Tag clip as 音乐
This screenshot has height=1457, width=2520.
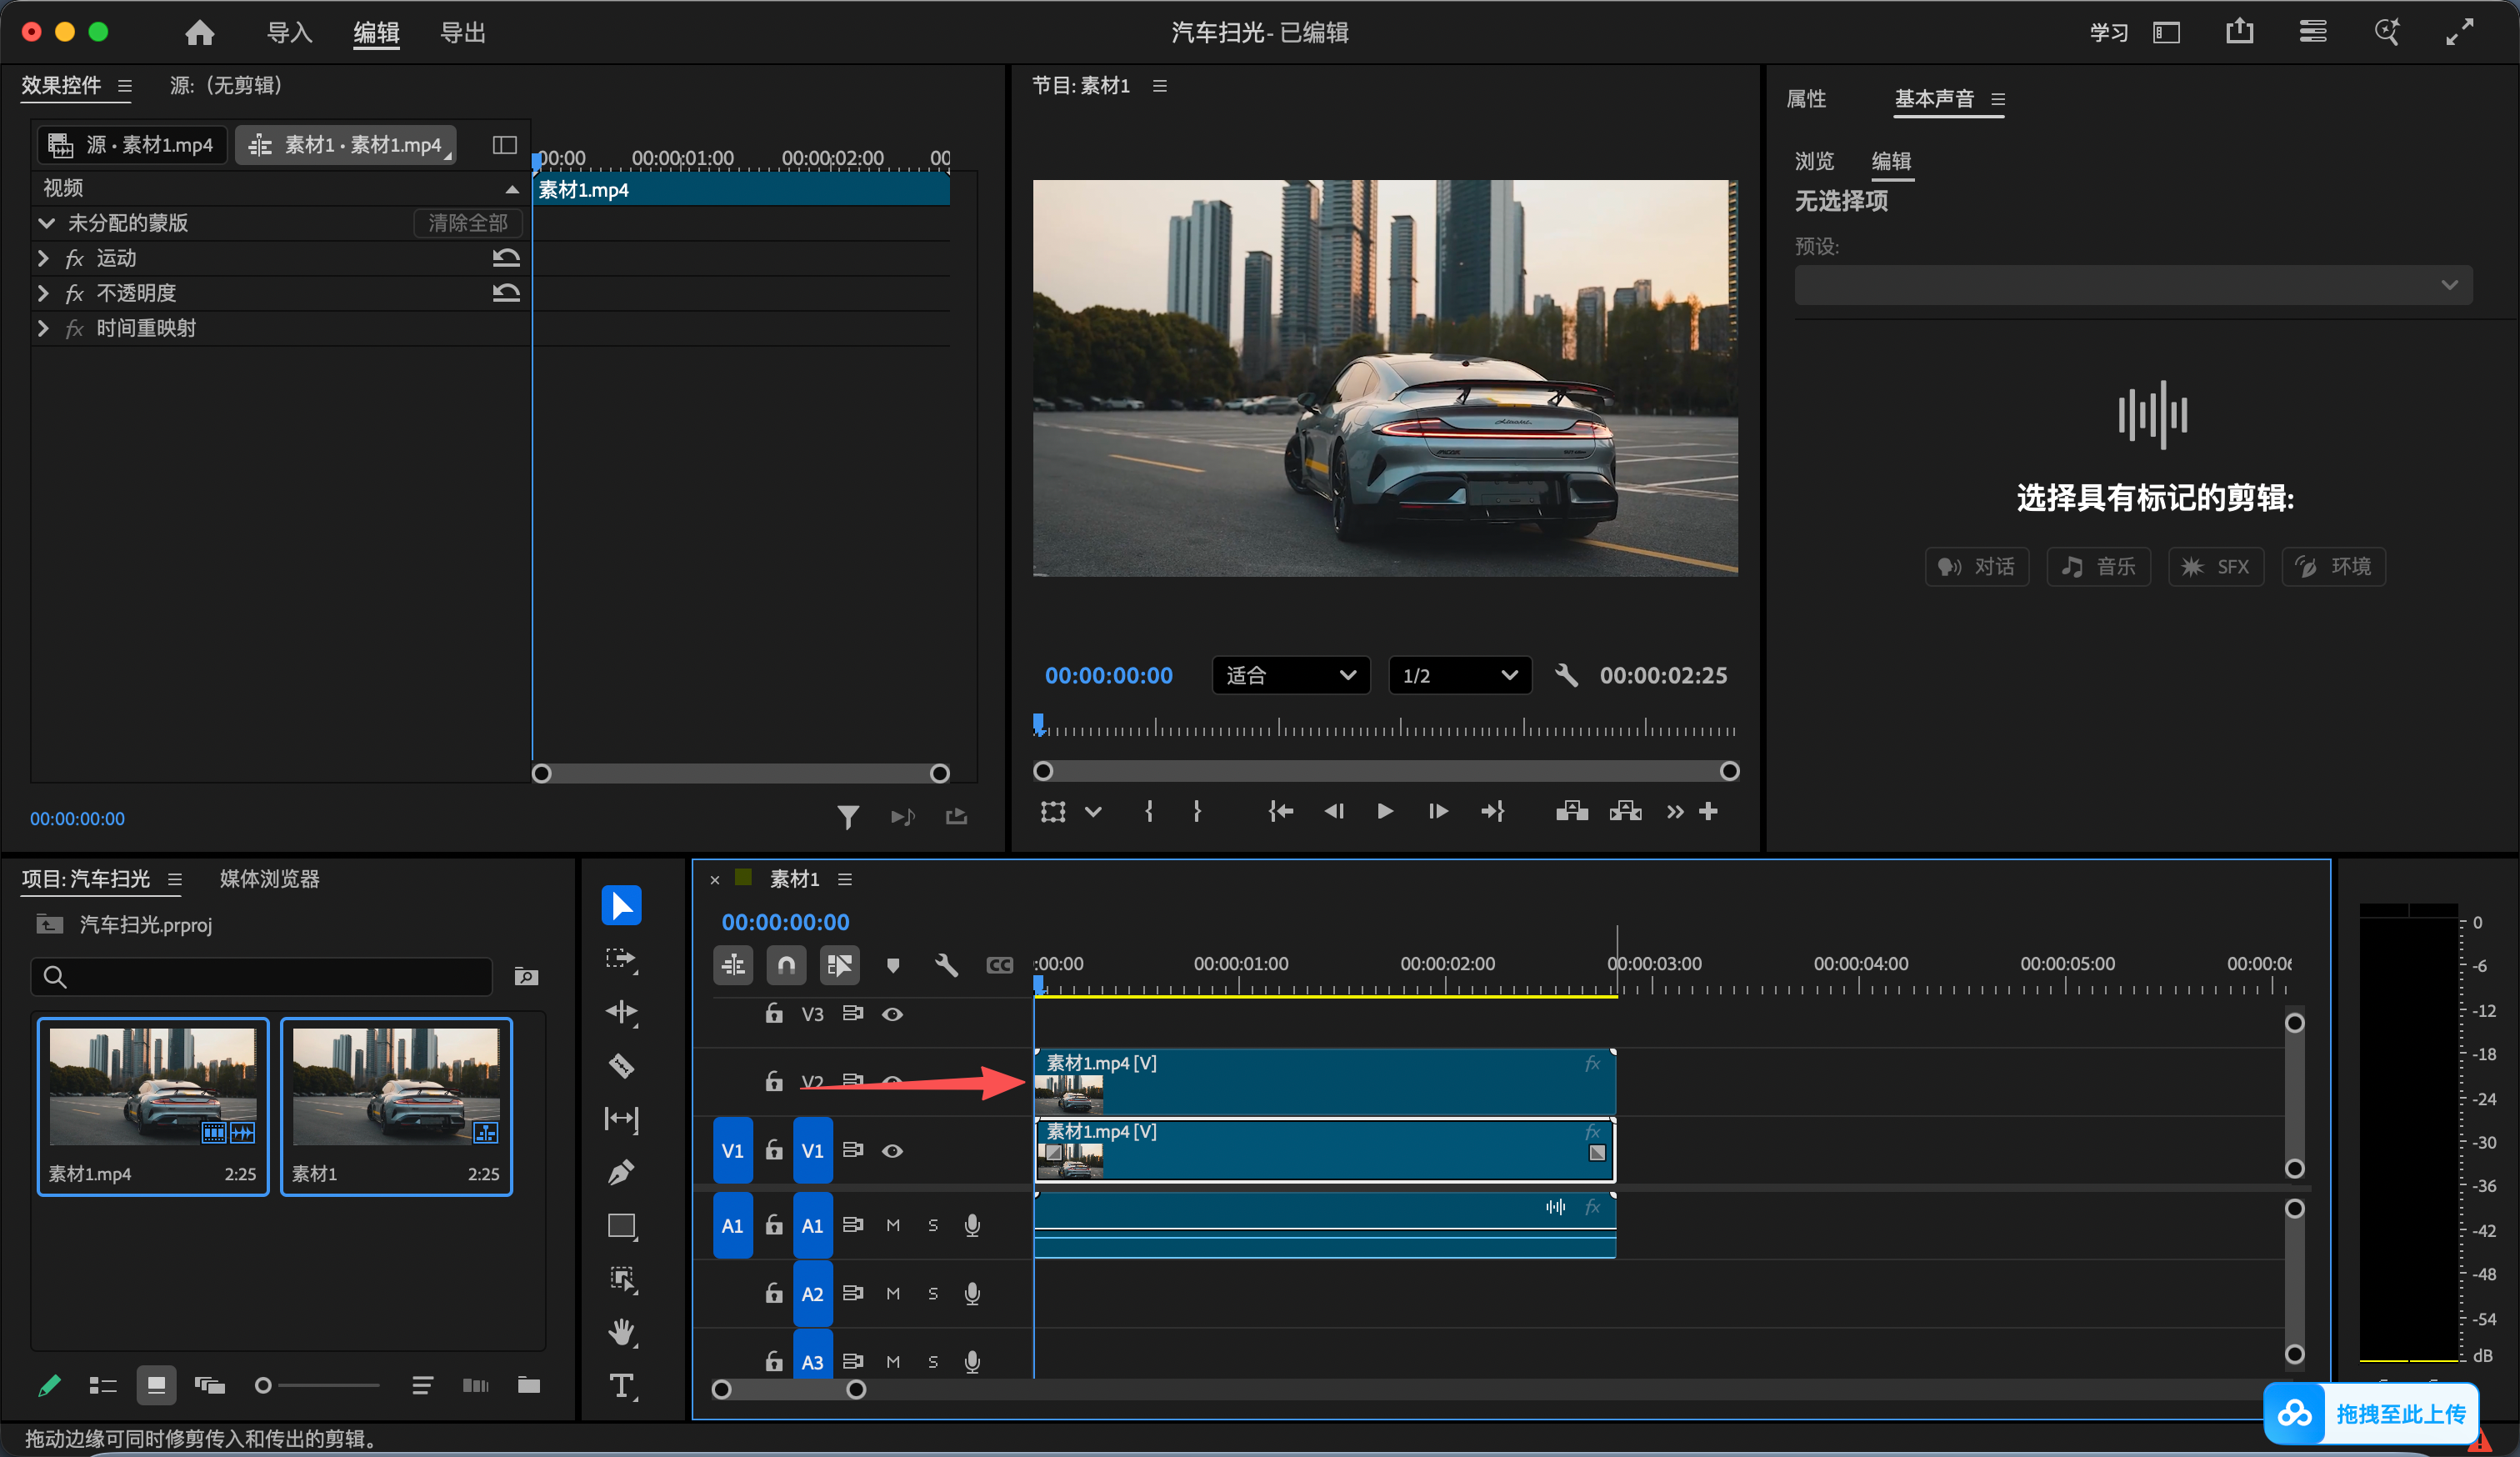[x=2098, y=567]
